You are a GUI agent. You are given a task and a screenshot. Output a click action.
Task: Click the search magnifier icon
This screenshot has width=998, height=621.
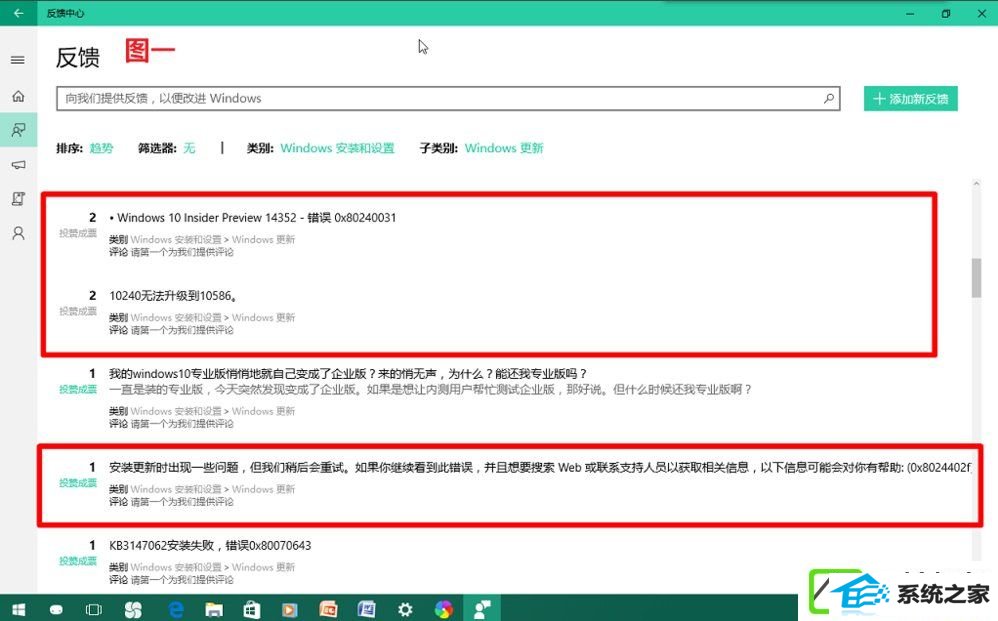[x=828, y=99]
